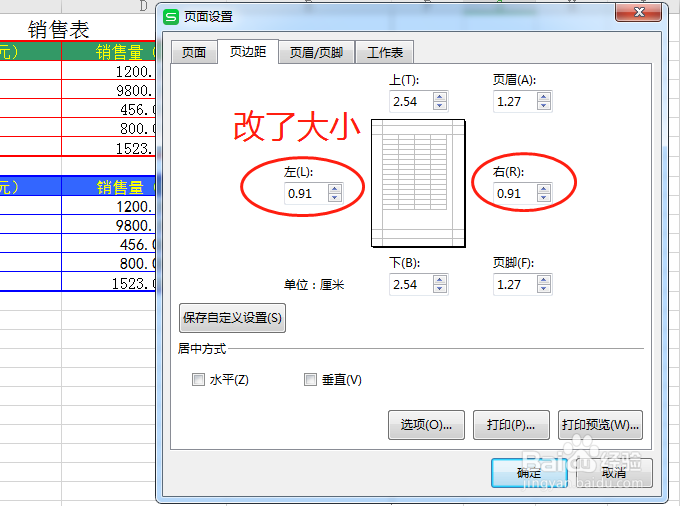This screenshot has height=506, width=680.
Task: Click the WPS spreadsheet icon in title bar
Action: (171, 17)
